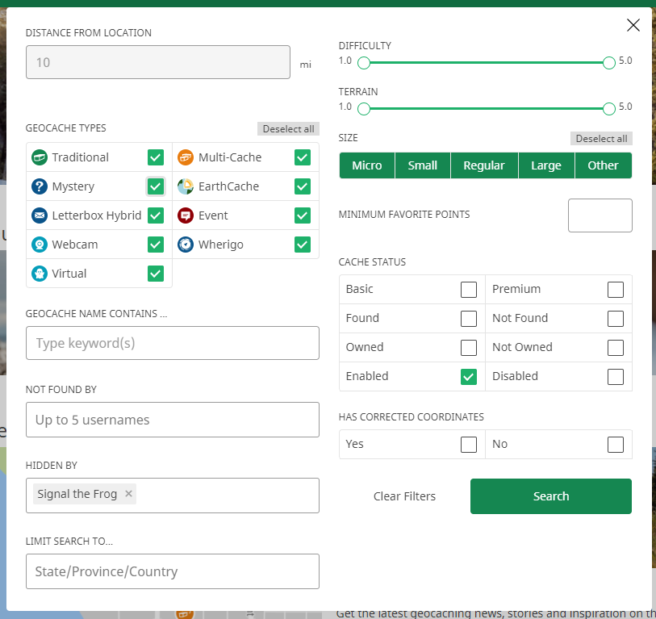The width and height of the screenshot is (656, 619).
Task: Click the Mystery cache question mark icon
Action: (39, 186)
